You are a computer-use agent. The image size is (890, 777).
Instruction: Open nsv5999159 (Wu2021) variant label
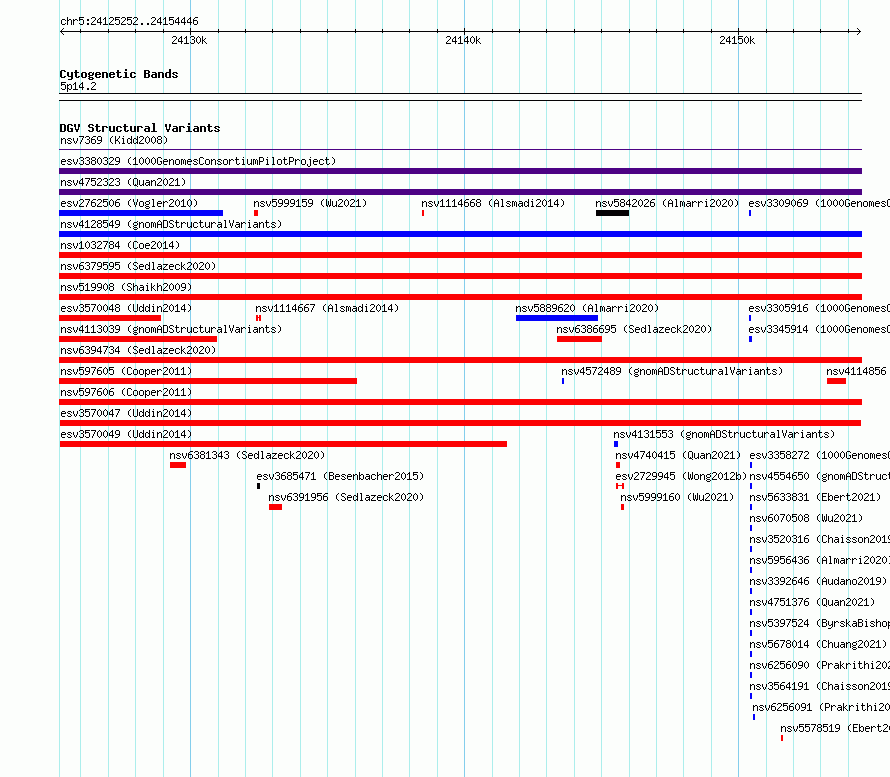[x=310, y=203]
